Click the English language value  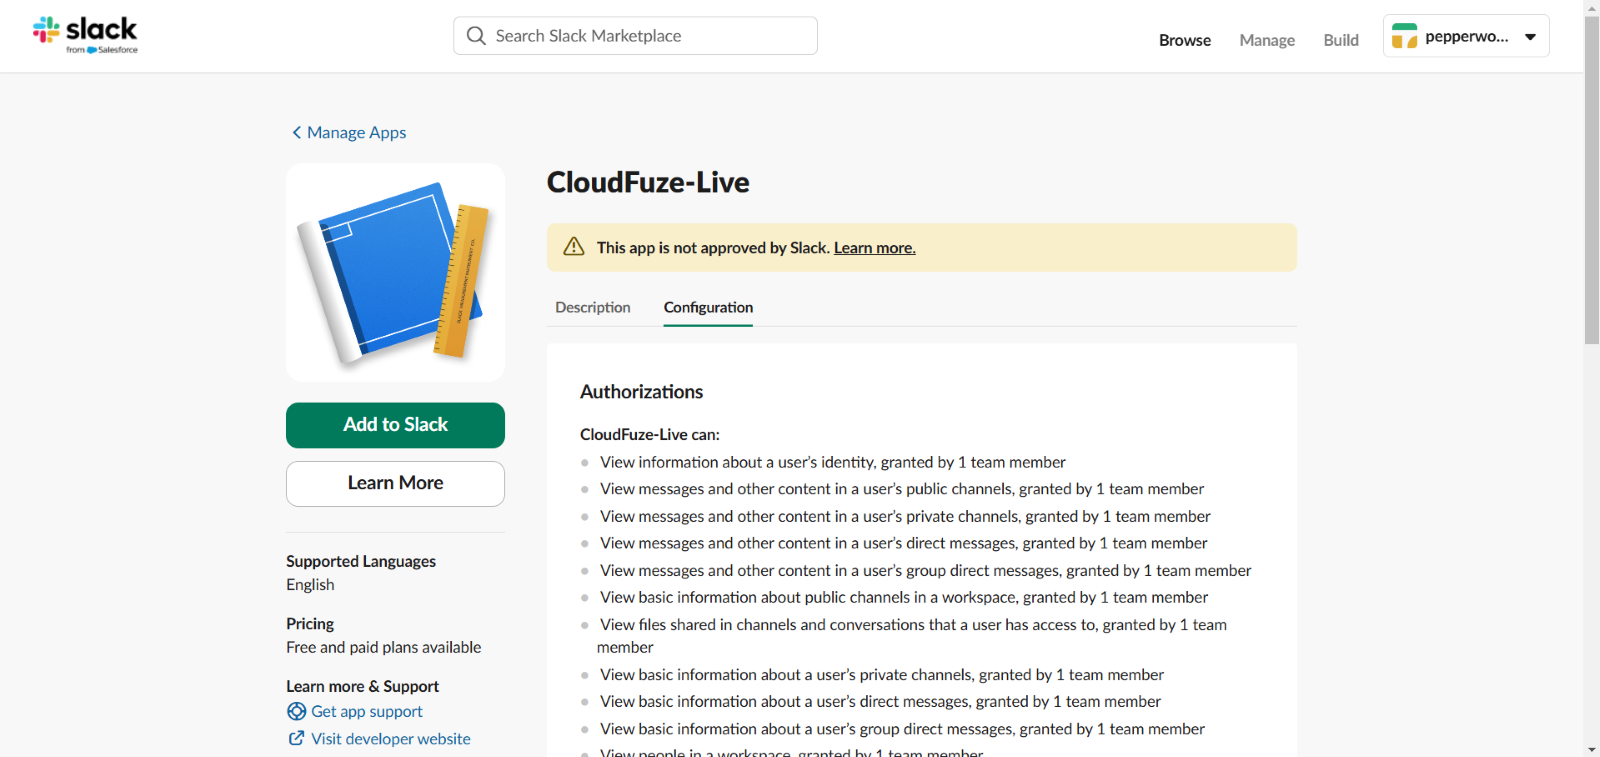click(310, 585)
